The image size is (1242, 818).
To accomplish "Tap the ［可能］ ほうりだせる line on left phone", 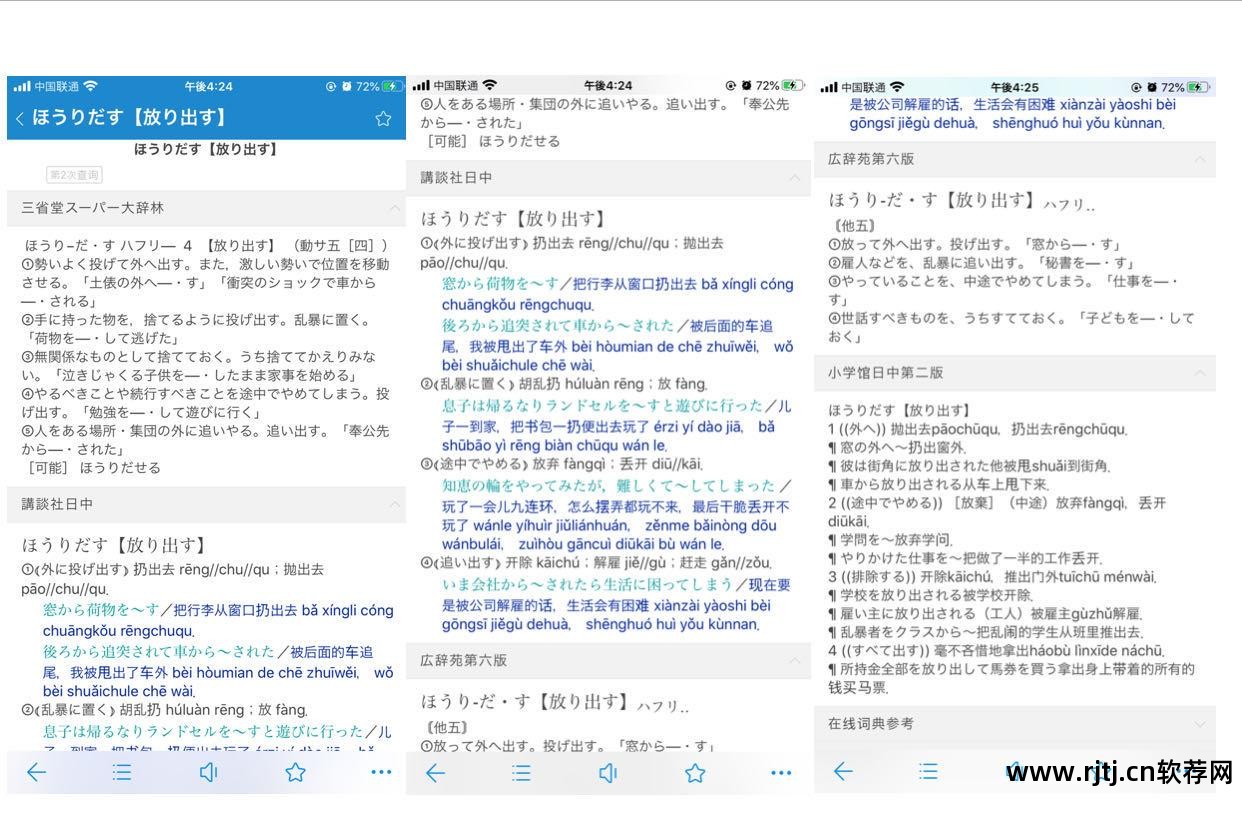I will (x=93, y=468).
